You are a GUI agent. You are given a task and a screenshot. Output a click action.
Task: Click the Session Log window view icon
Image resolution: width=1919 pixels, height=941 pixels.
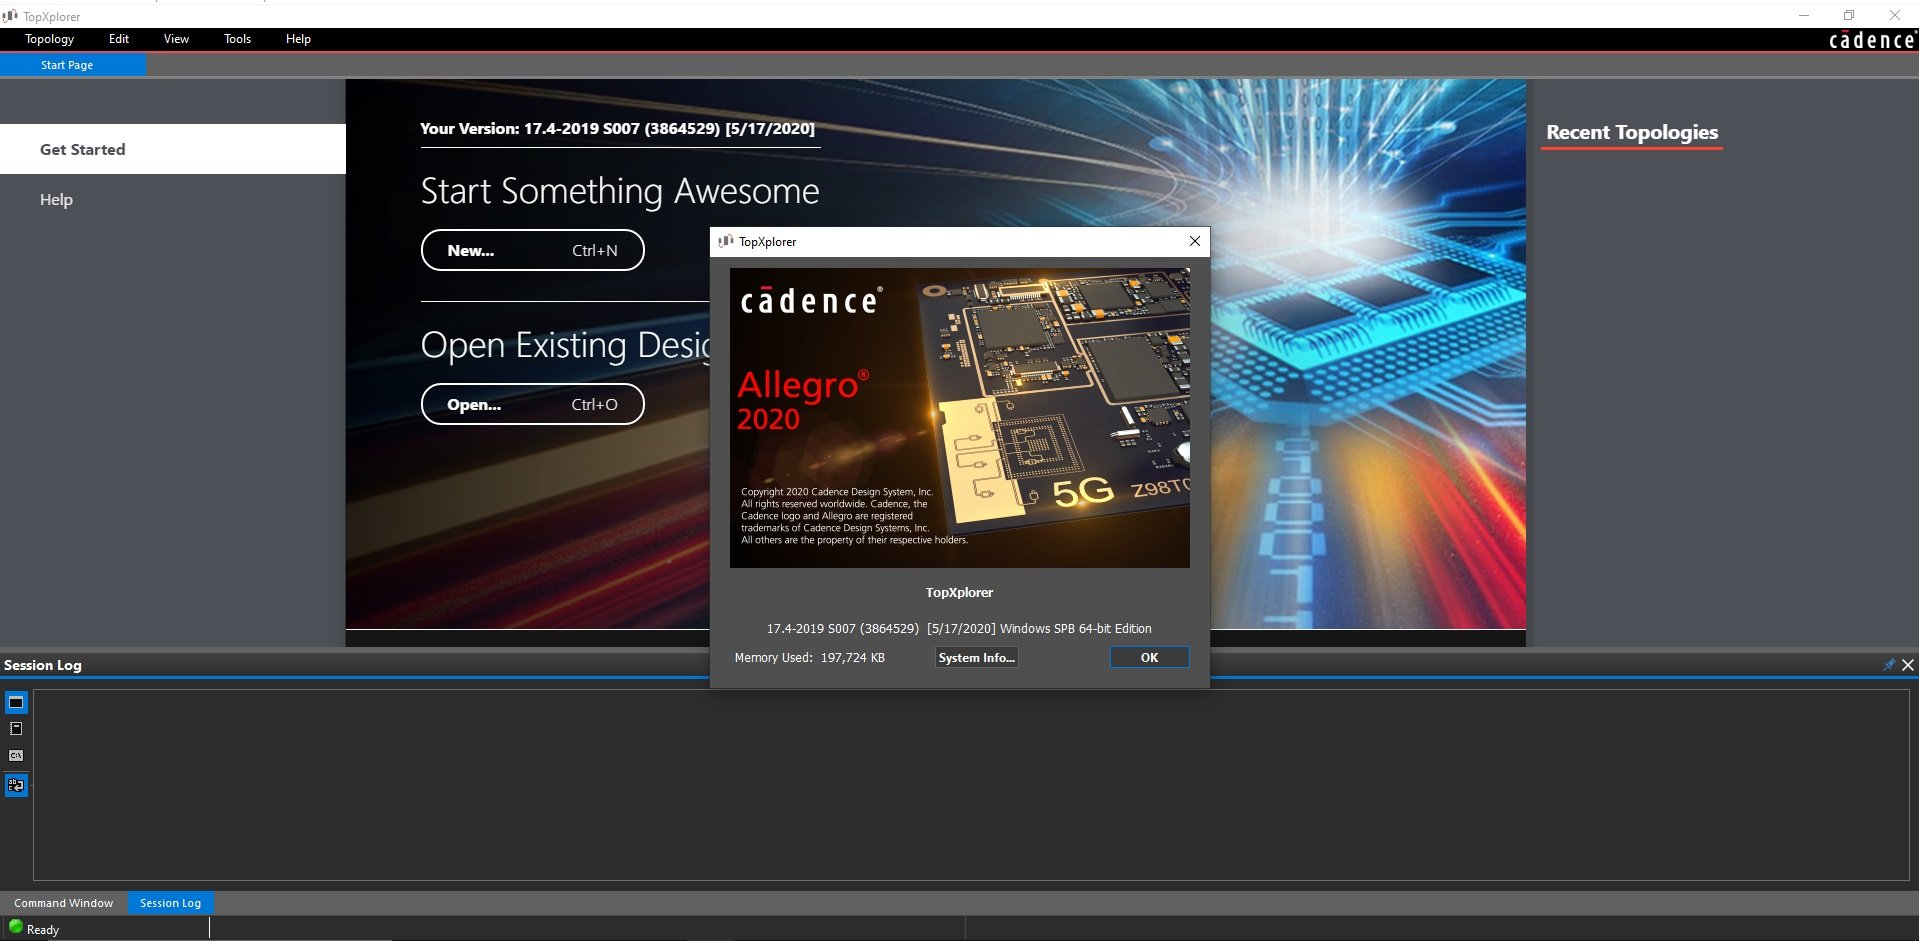click(x=16, y=702)
